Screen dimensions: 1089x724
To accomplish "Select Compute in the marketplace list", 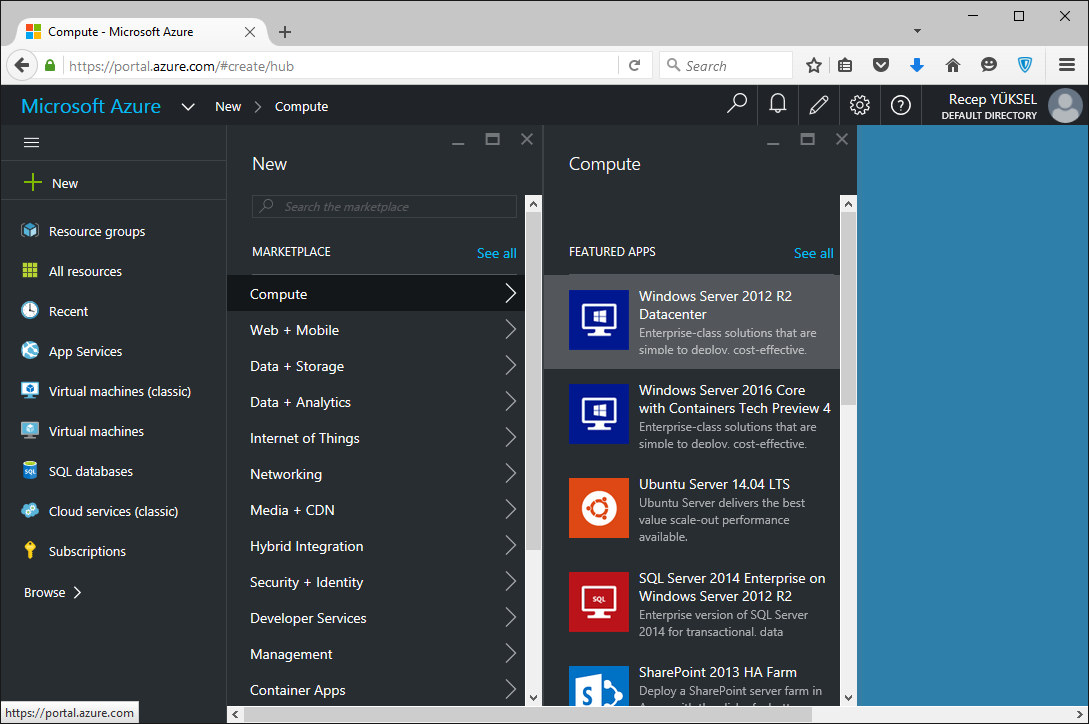I will 376,294.
